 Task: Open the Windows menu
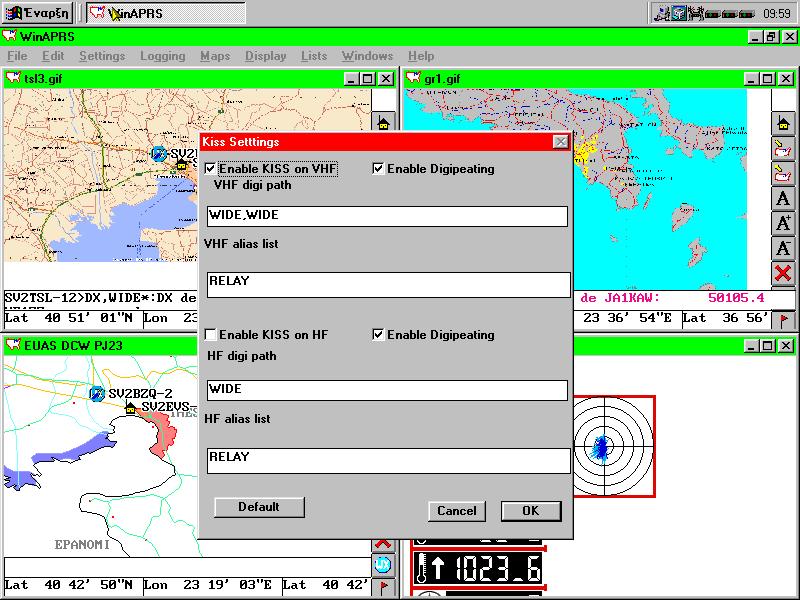pos(367,56)
